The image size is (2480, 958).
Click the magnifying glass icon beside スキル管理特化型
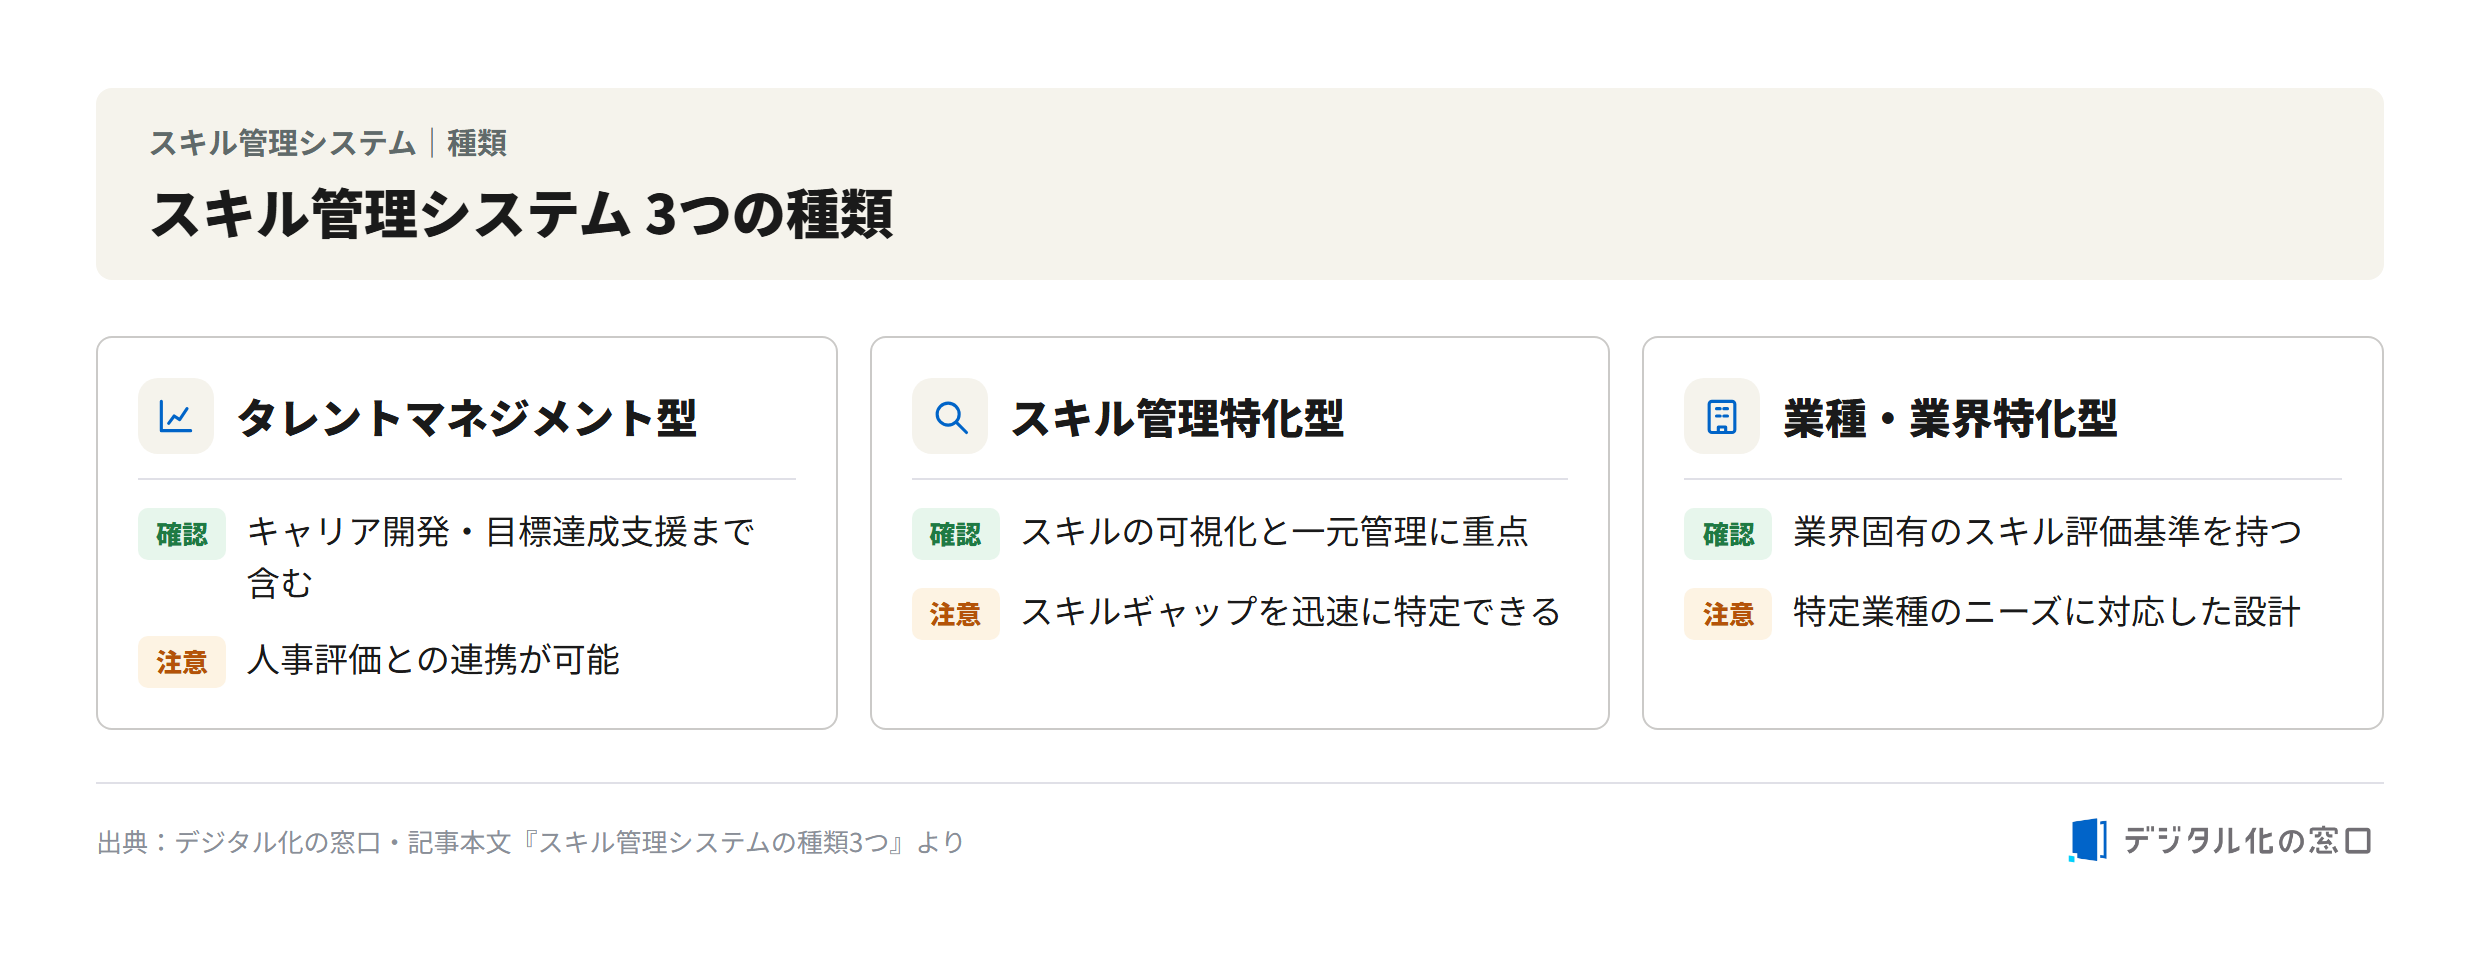(950, 416)
